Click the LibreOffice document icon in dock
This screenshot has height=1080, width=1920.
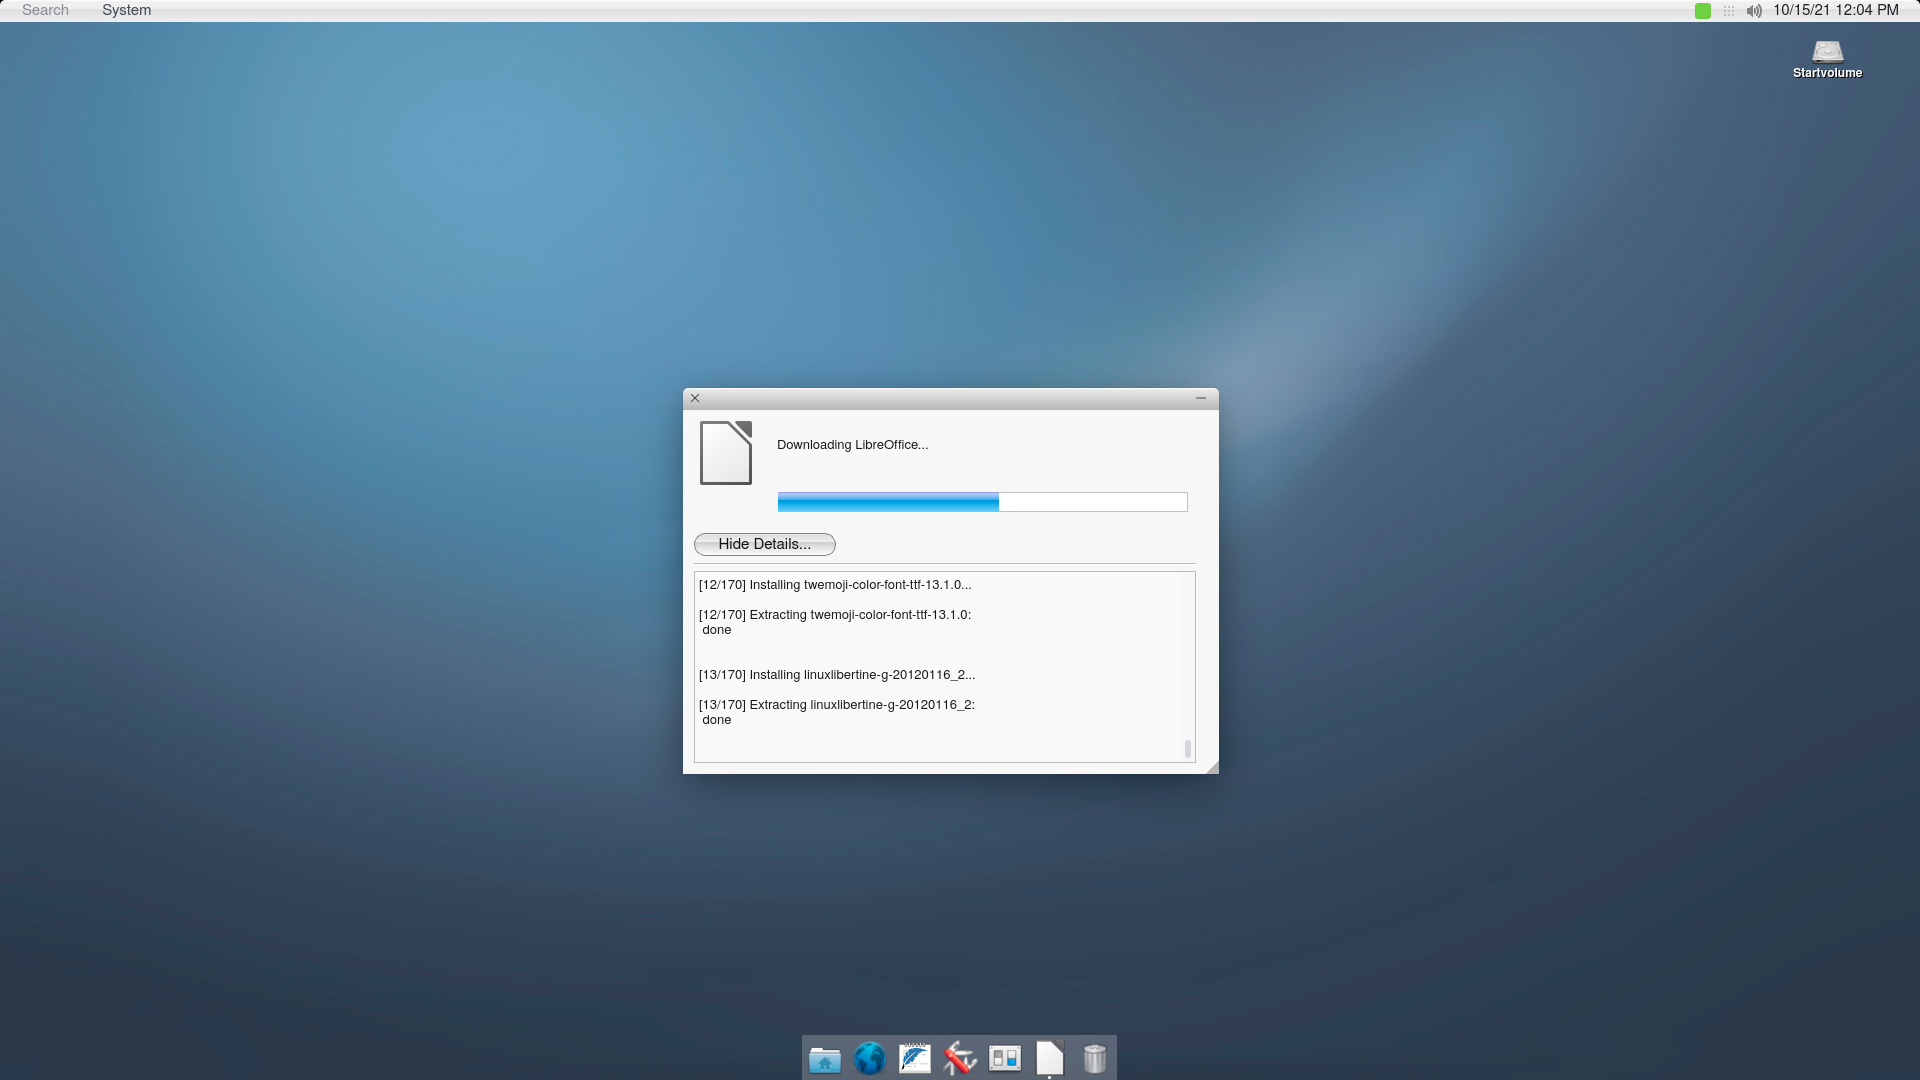[1049, 1058]
